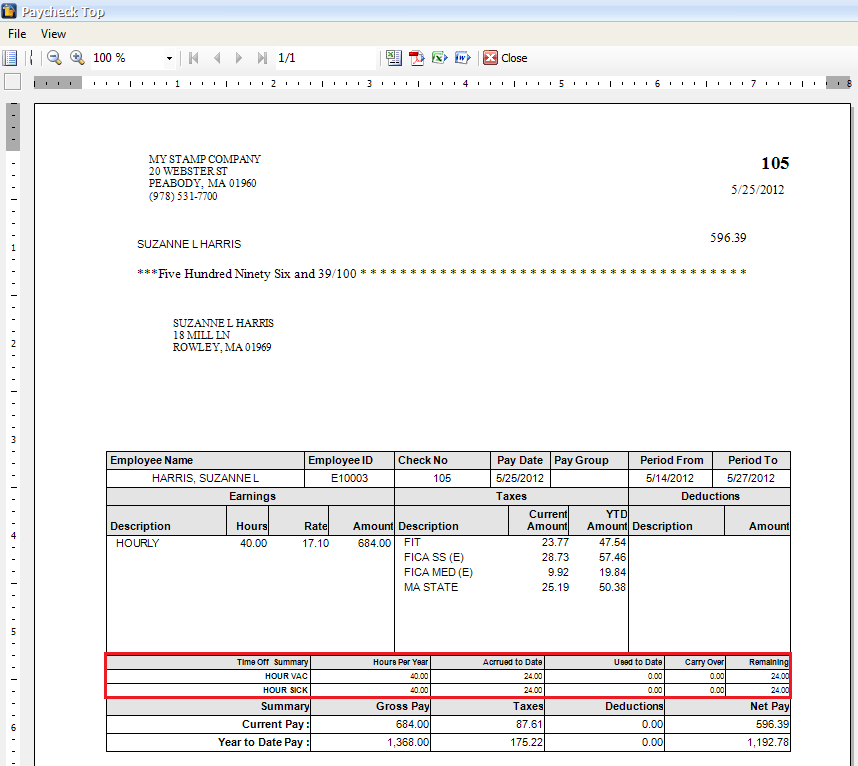Screen dimensions: 858x766
Task: Export the paycheck to Excel file
Action: coord(439,57)
